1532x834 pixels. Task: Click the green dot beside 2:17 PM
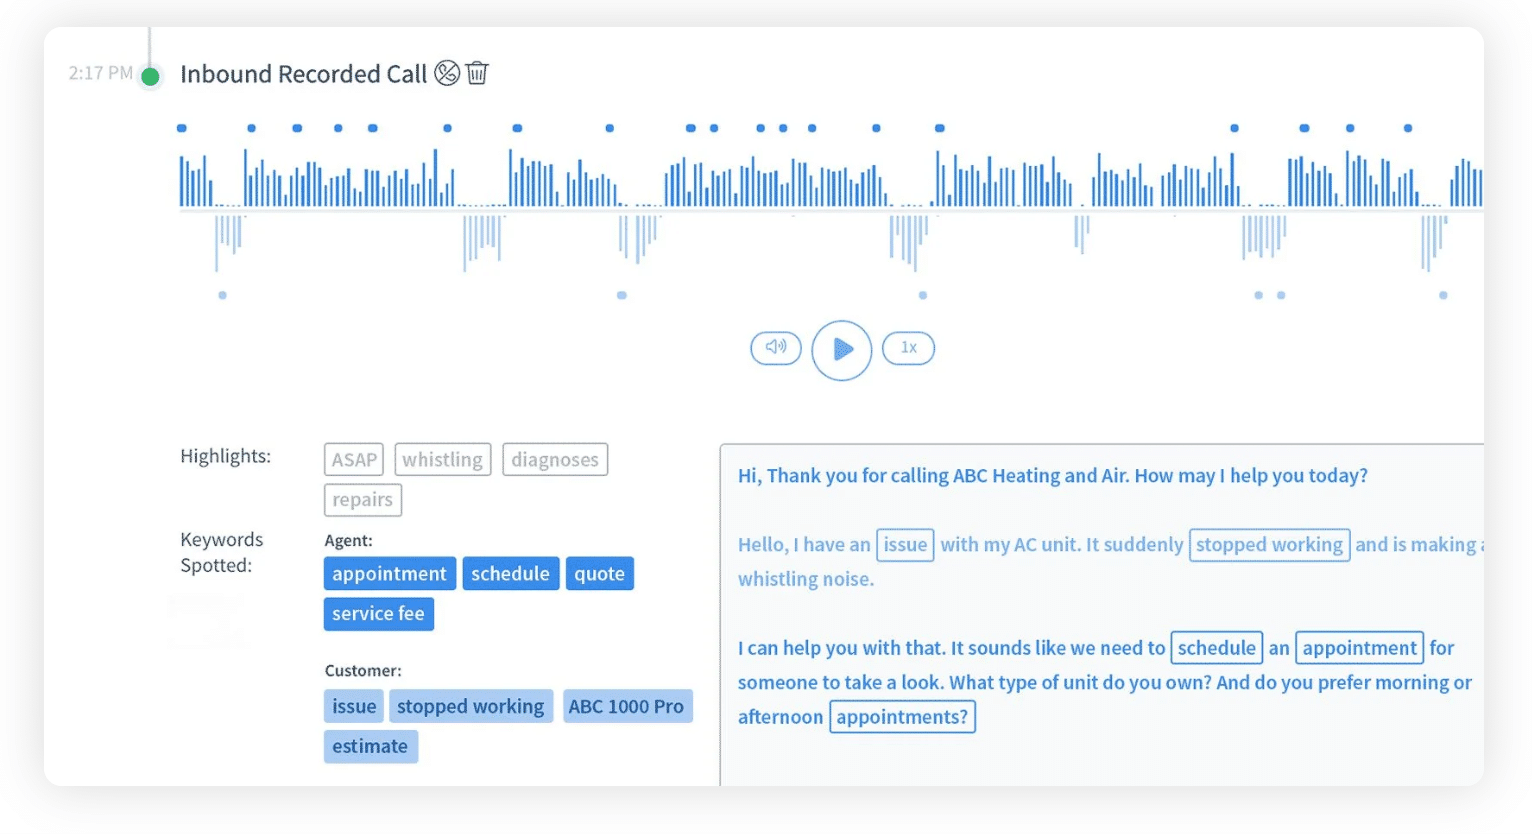click(x=149, y=74)
